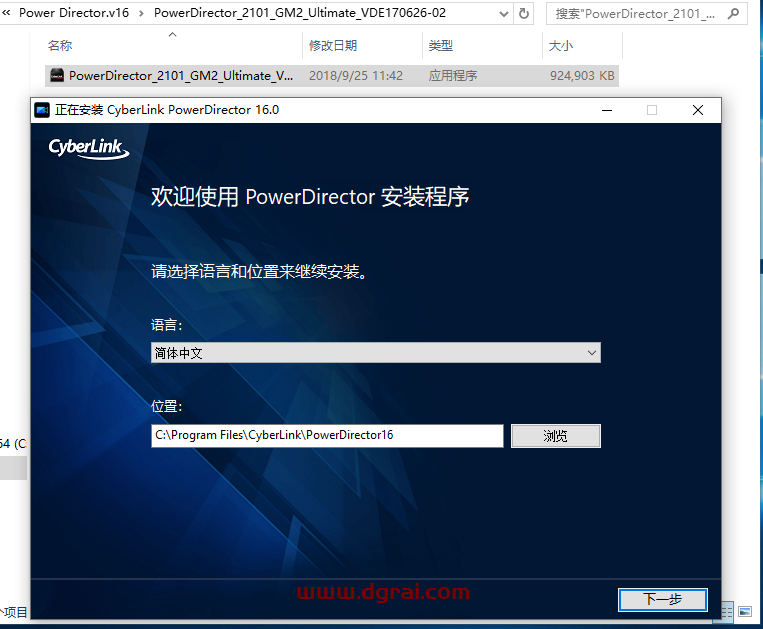This screenshot has height=629, width=763.
Task: Click the 应用程序 type cell
Action: click(453, 76)
